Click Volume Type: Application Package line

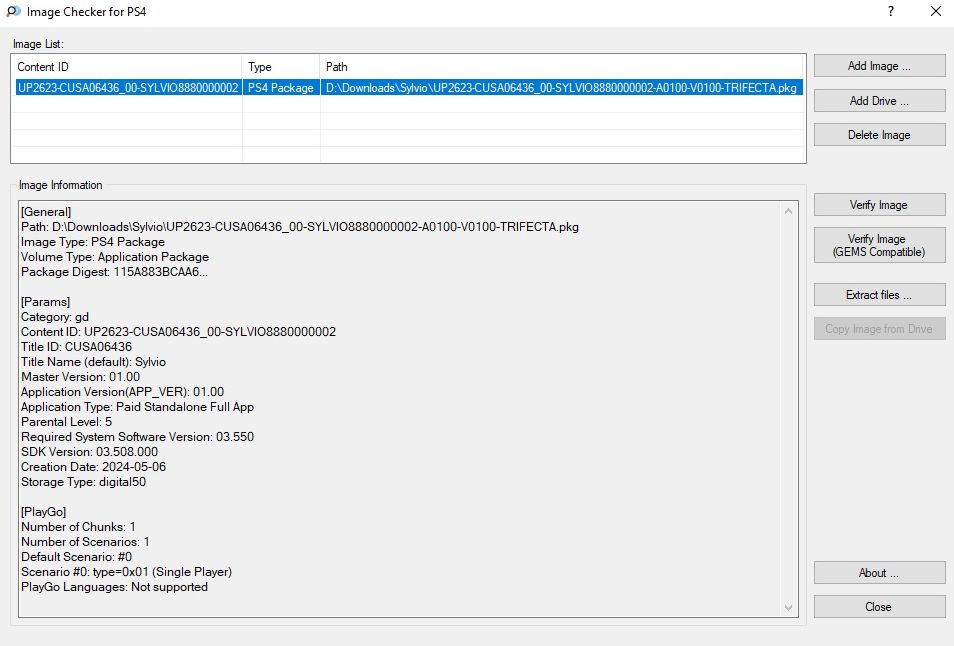(115, 257)
